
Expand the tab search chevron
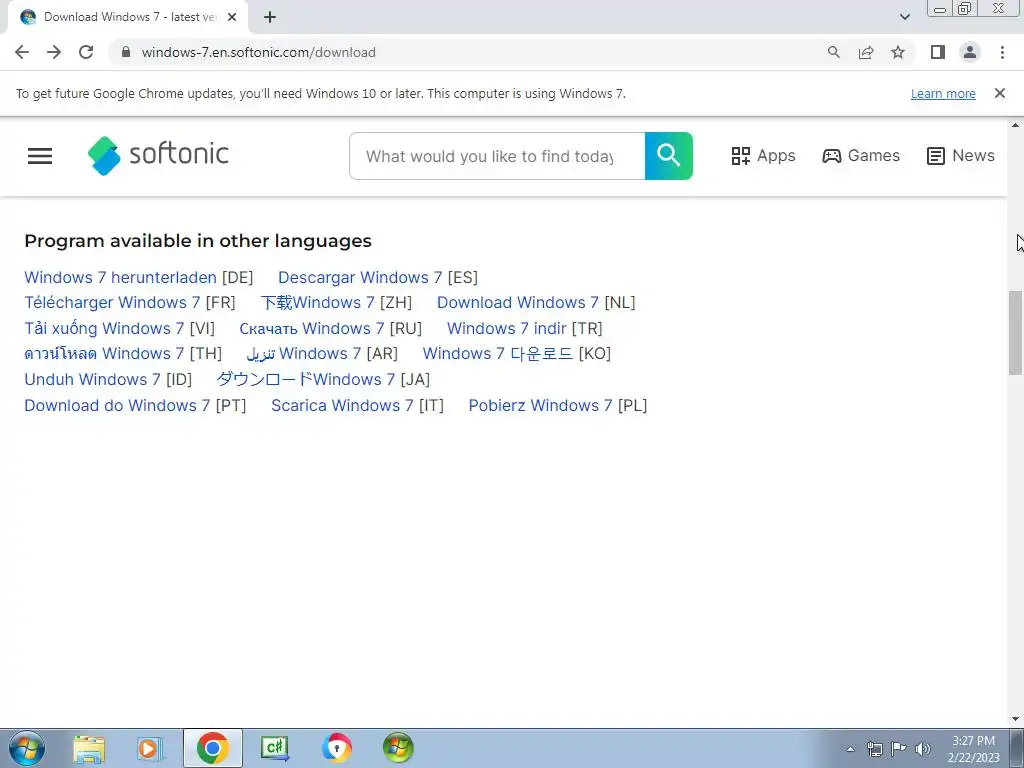(904, 17)
